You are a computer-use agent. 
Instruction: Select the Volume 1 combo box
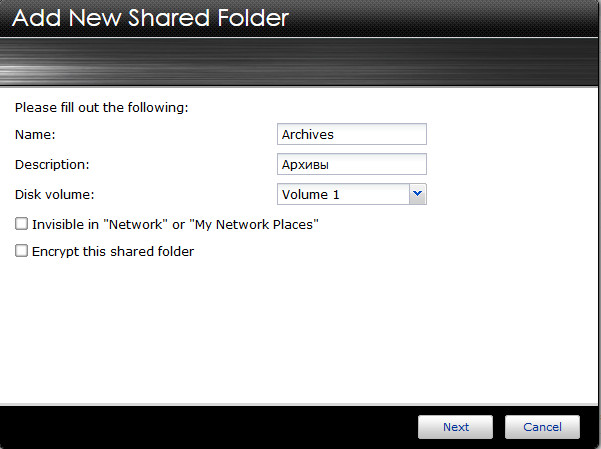point(343,194)
